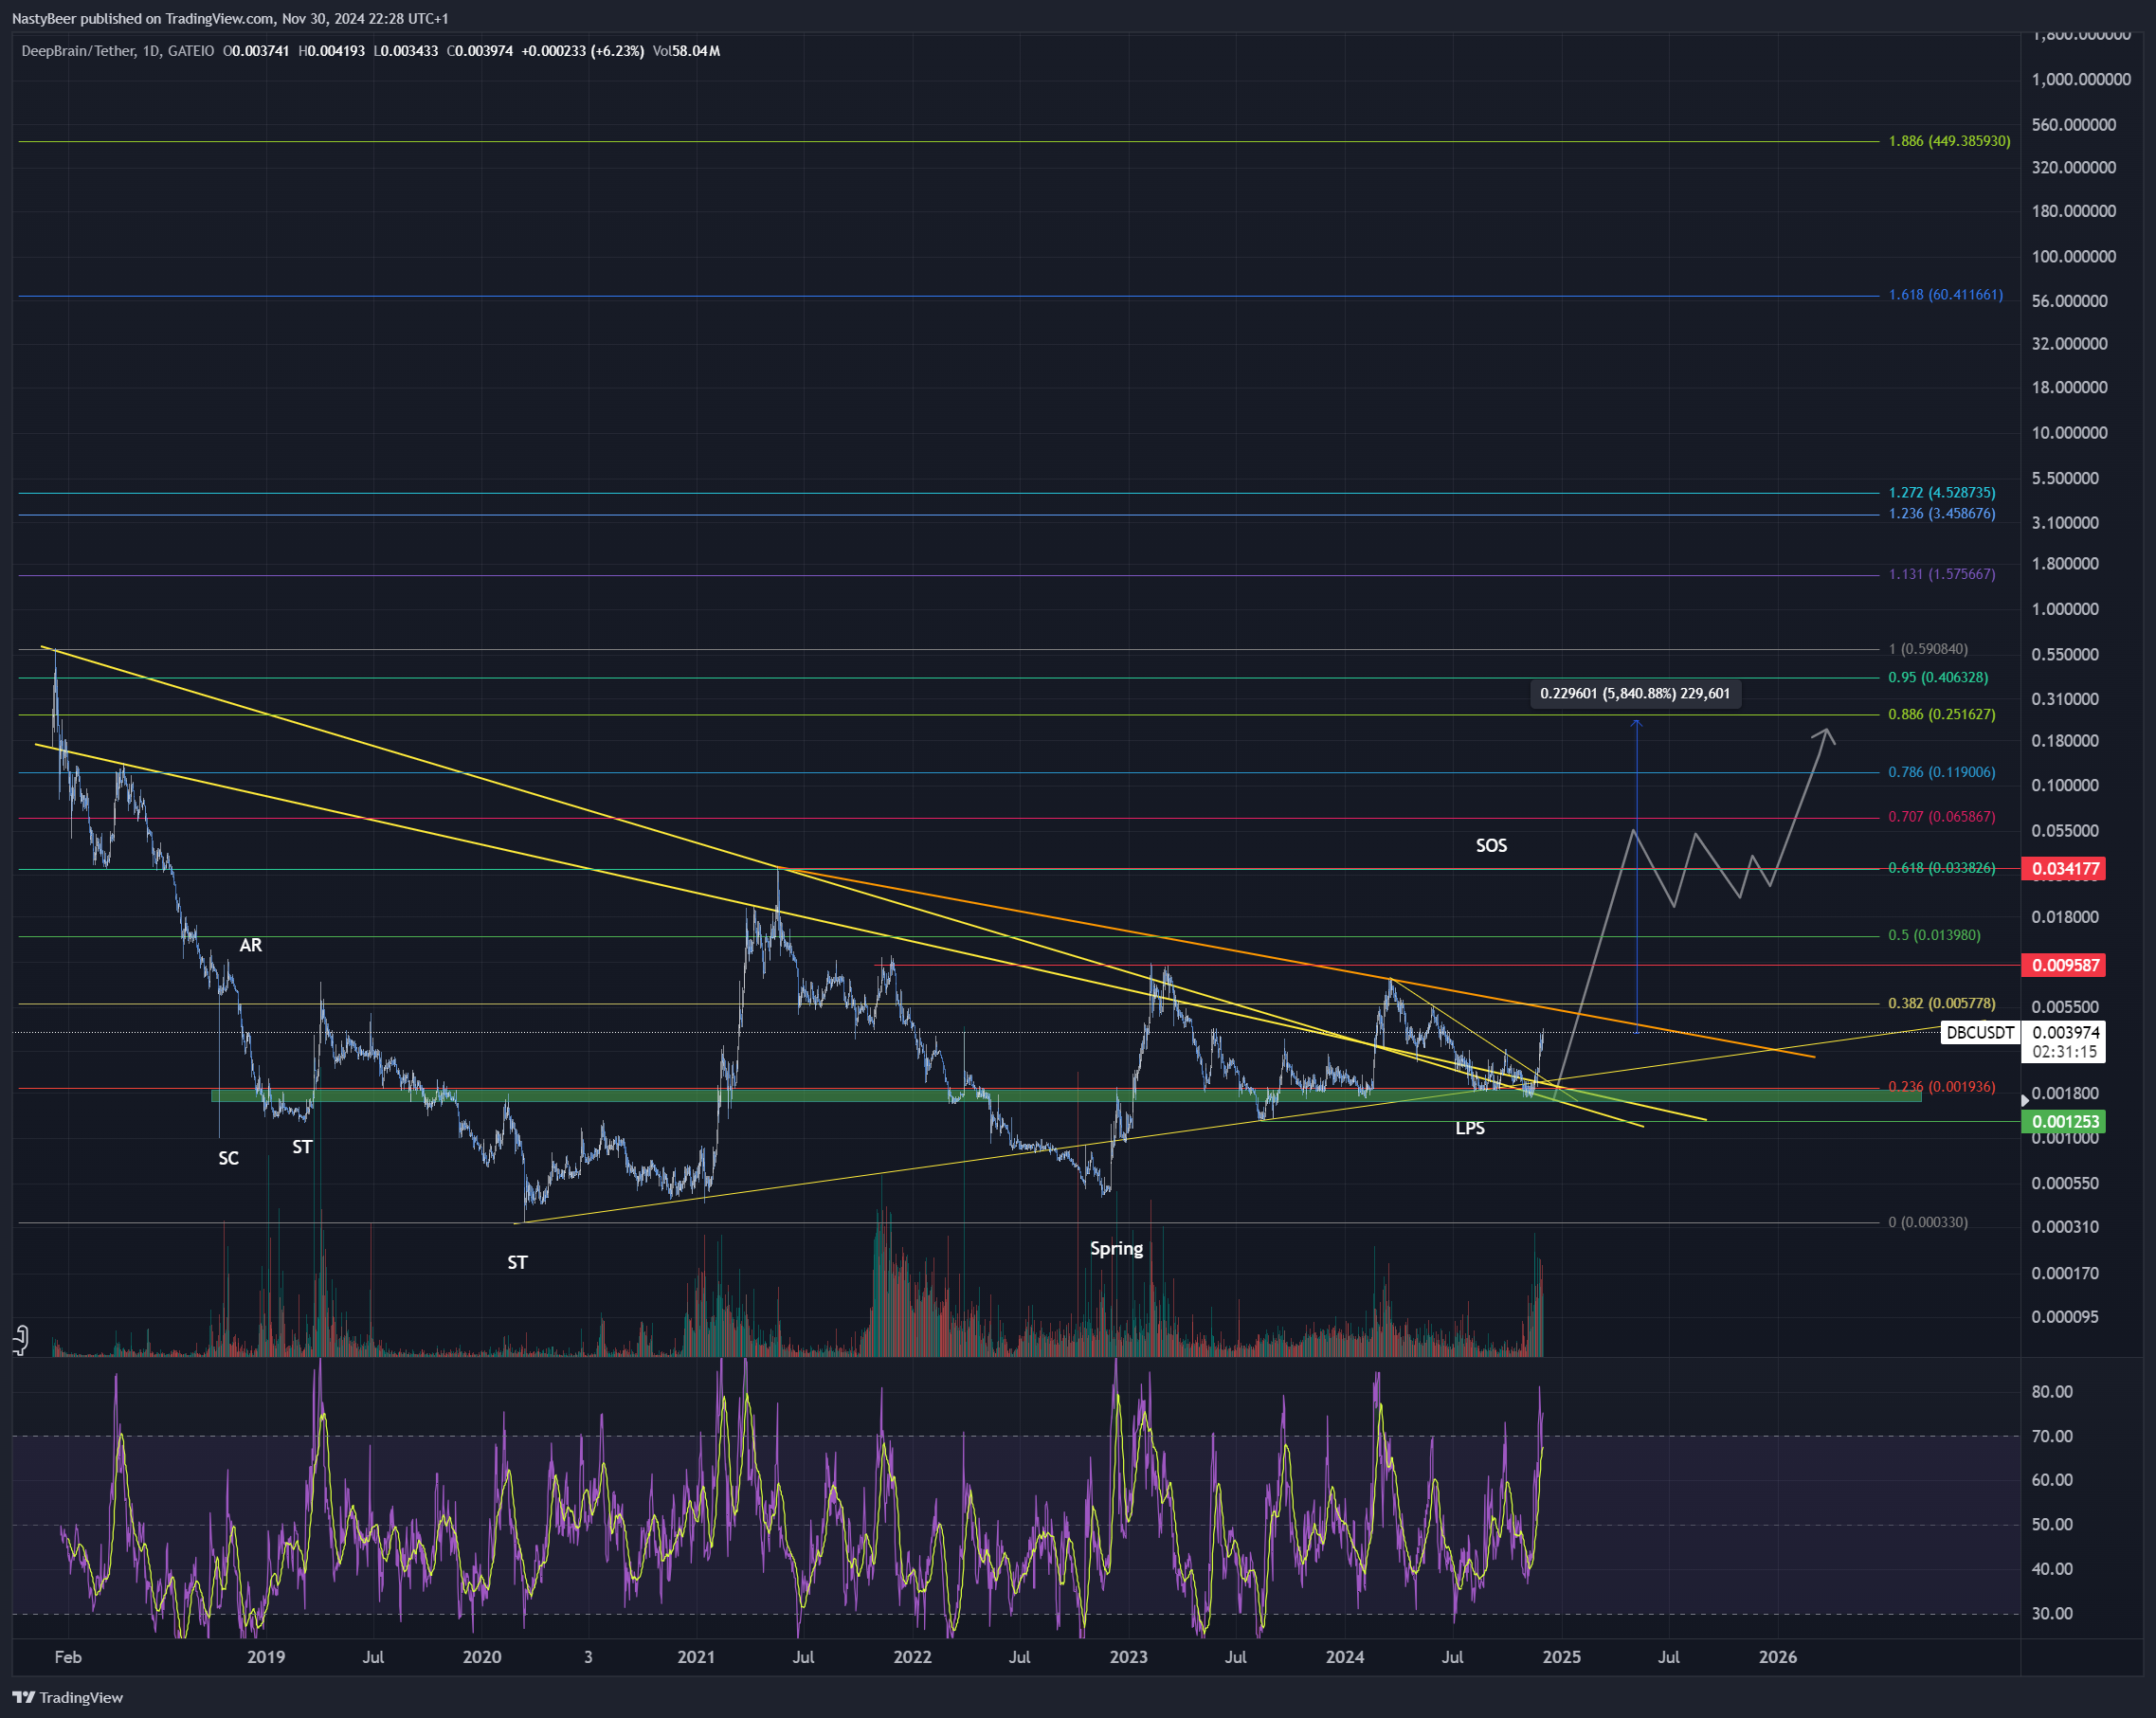Select the 0.886 (0.251627) Fibonacci label
Viewport: 2156px width, 1718px height.
pos(1941,714)
